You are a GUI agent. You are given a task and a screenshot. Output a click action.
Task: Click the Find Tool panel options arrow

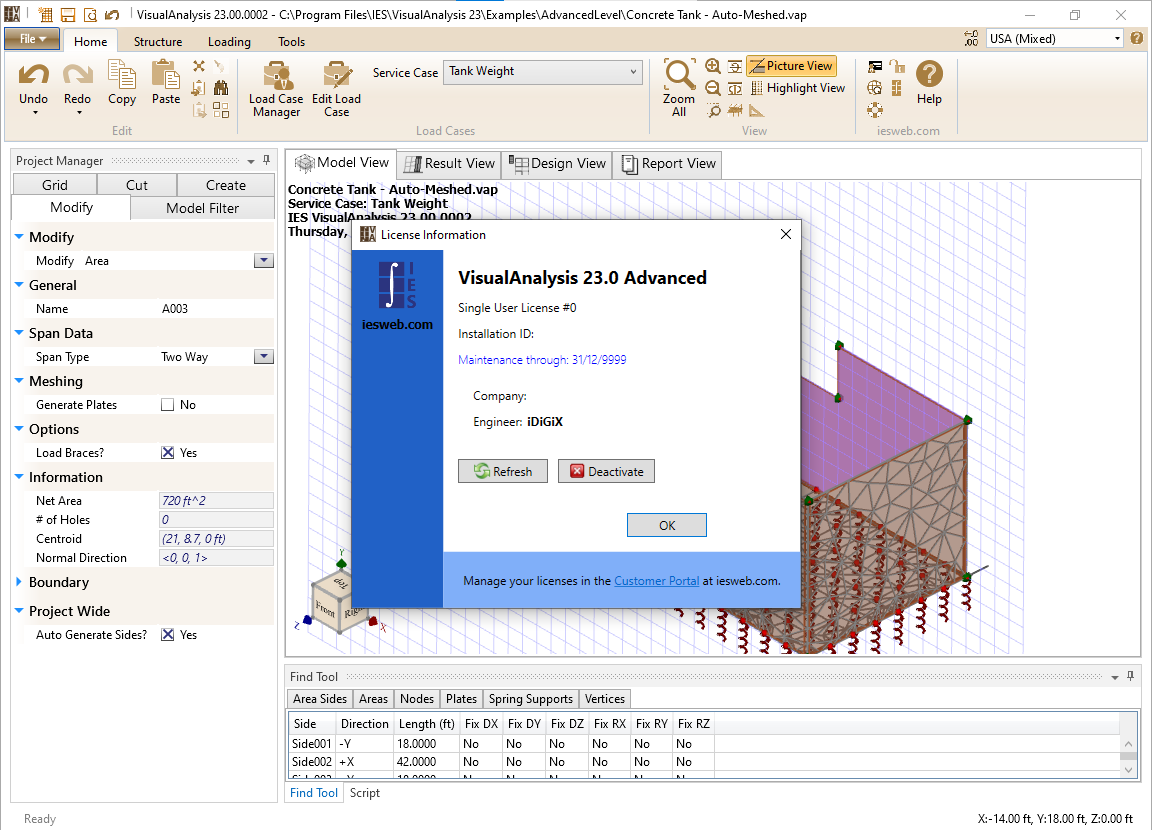point(1115,676)
